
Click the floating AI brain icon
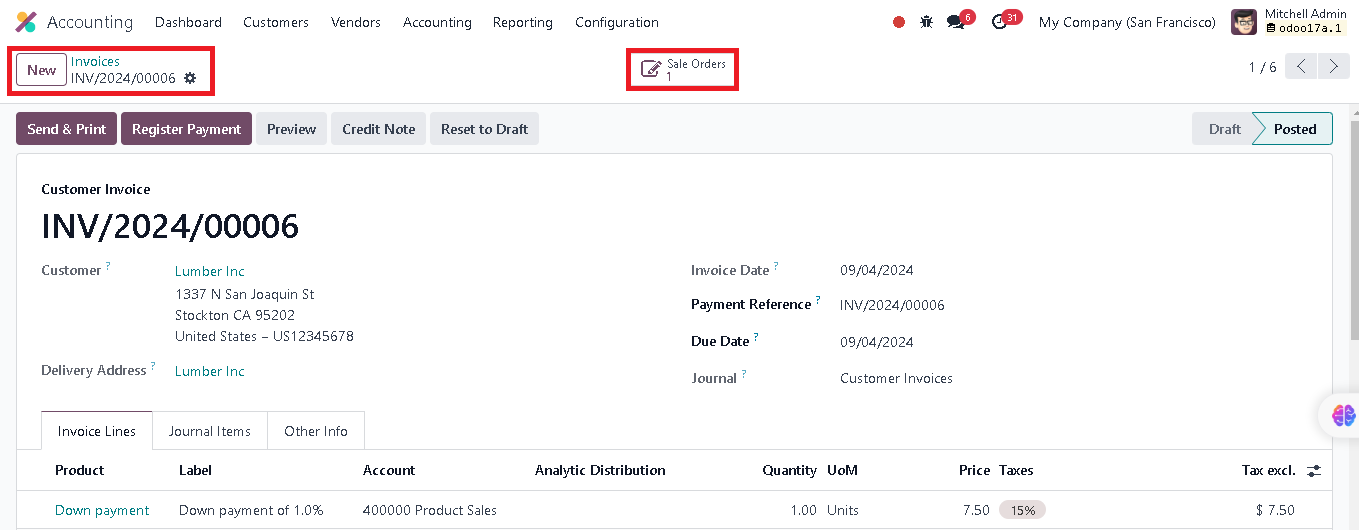(1343, 415)
